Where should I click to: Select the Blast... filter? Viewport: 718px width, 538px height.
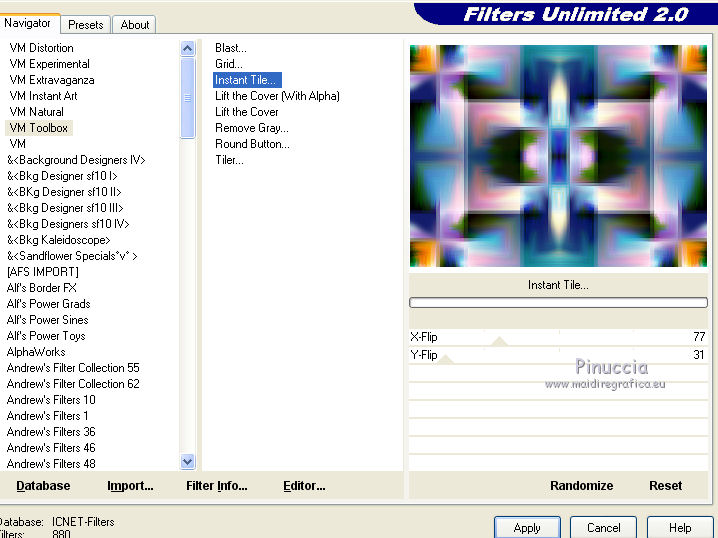click(231, 48)
